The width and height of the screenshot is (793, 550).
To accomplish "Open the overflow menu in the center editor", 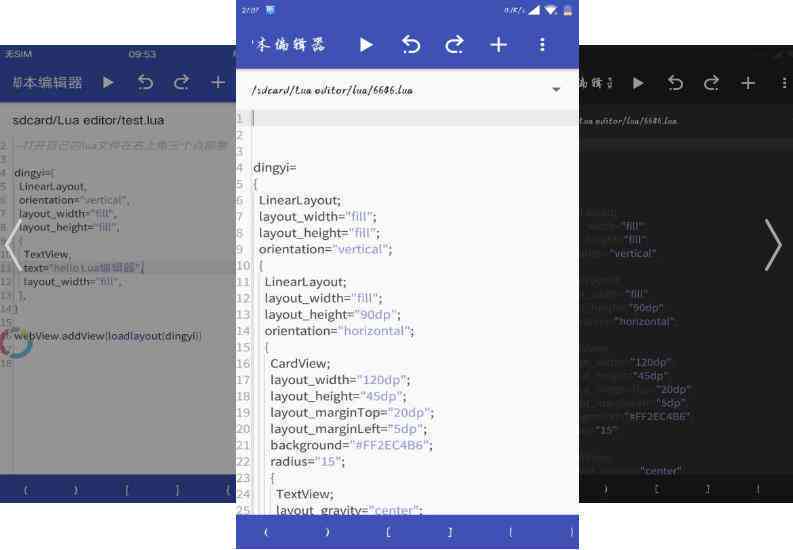I will click(x=542, y=45).
